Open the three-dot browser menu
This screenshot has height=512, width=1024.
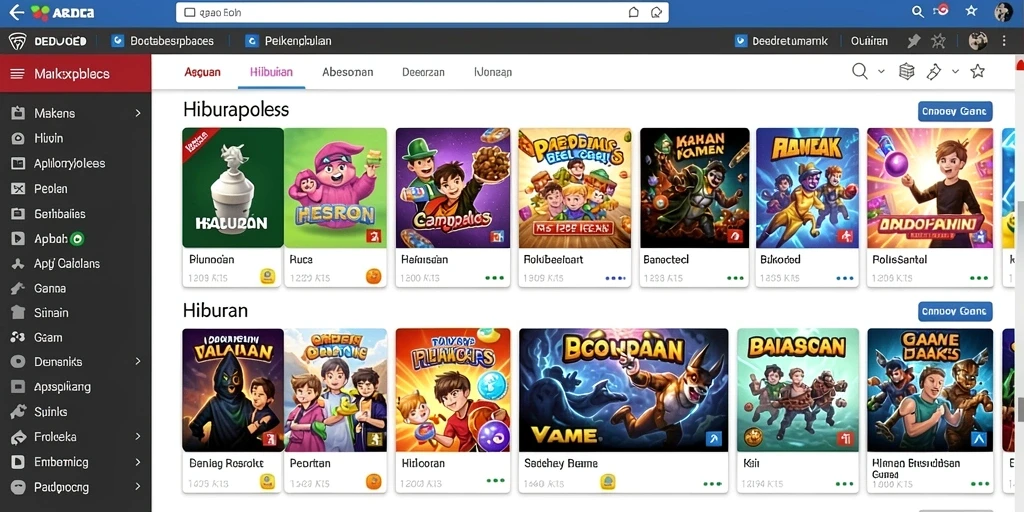coord(1004,41)
